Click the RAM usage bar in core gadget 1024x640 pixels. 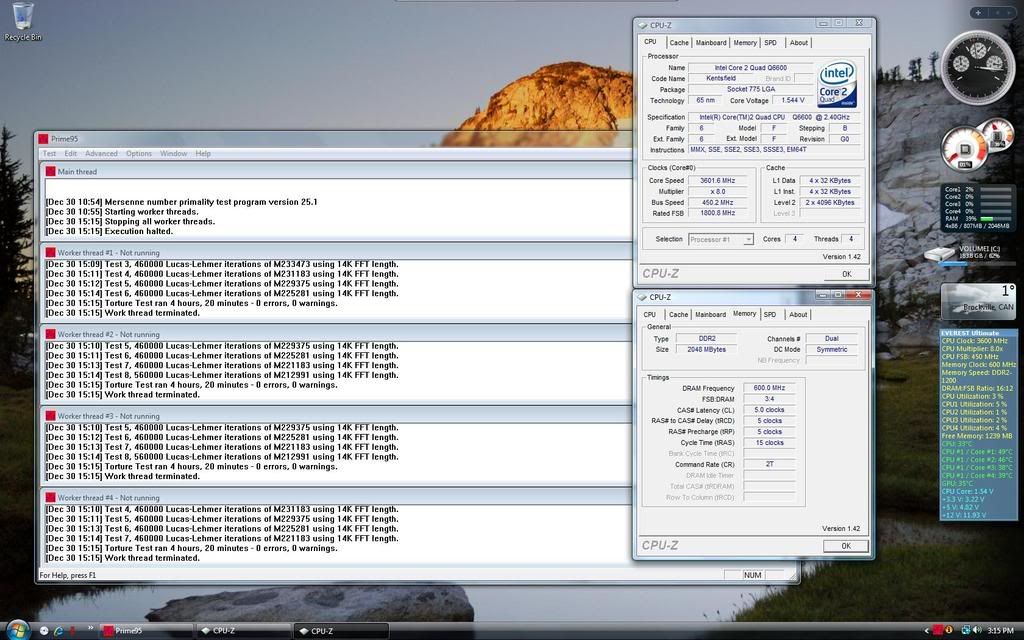point(995,219)
